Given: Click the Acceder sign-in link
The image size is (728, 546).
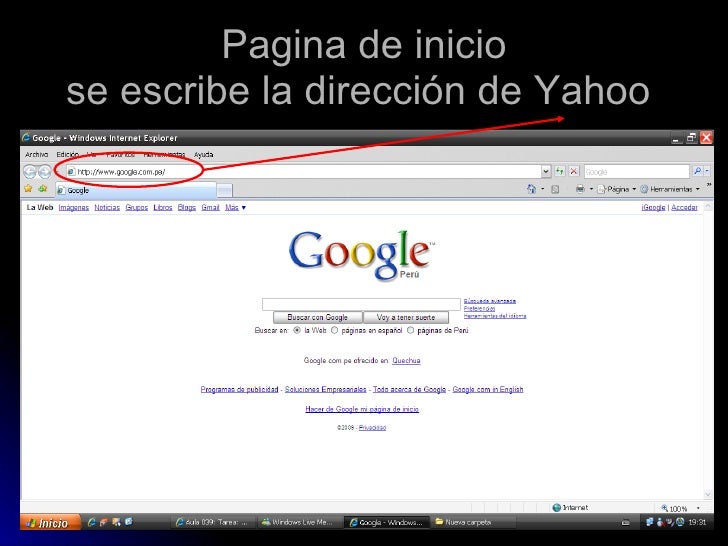Looking at the screenshot, I should tap(684, 208).
